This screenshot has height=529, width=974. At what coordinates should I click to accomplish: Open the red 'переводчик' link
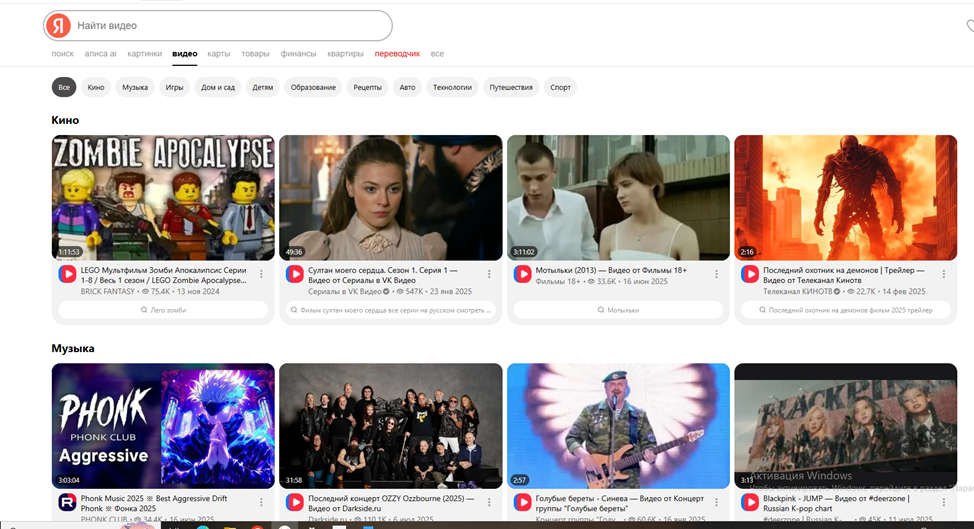tap(397, 54)
